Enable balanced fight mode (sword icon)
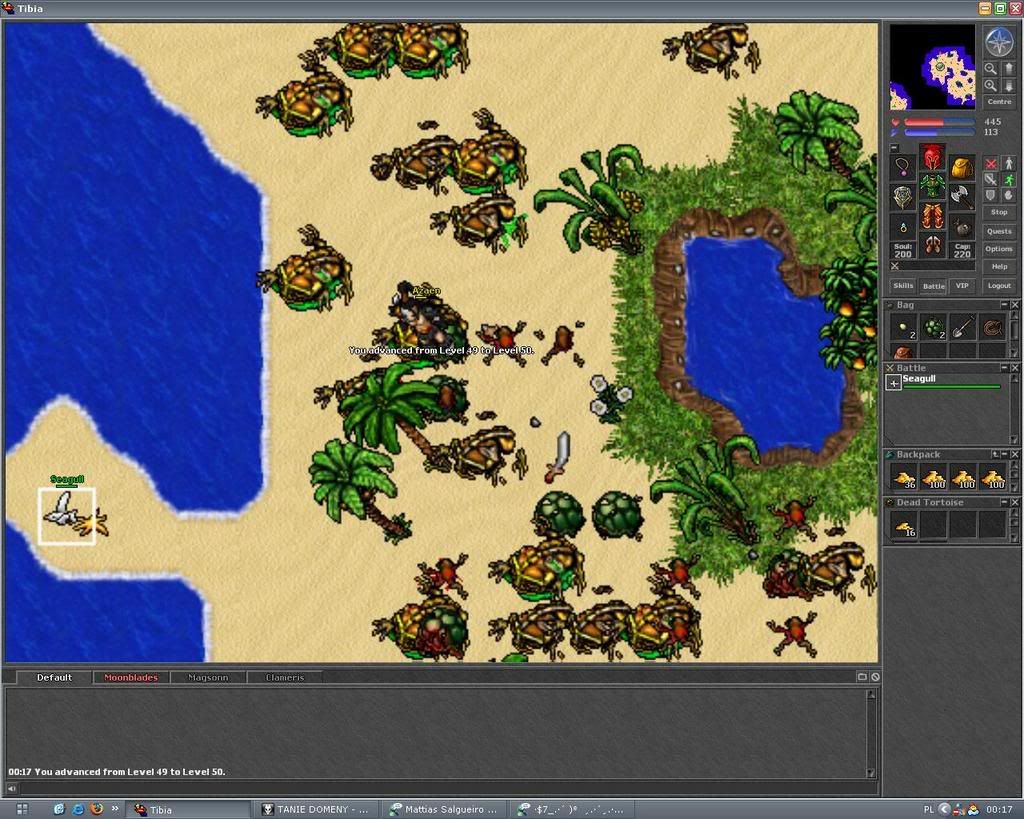The width and height of the screenshot is (1024, 819). point(991,180)
